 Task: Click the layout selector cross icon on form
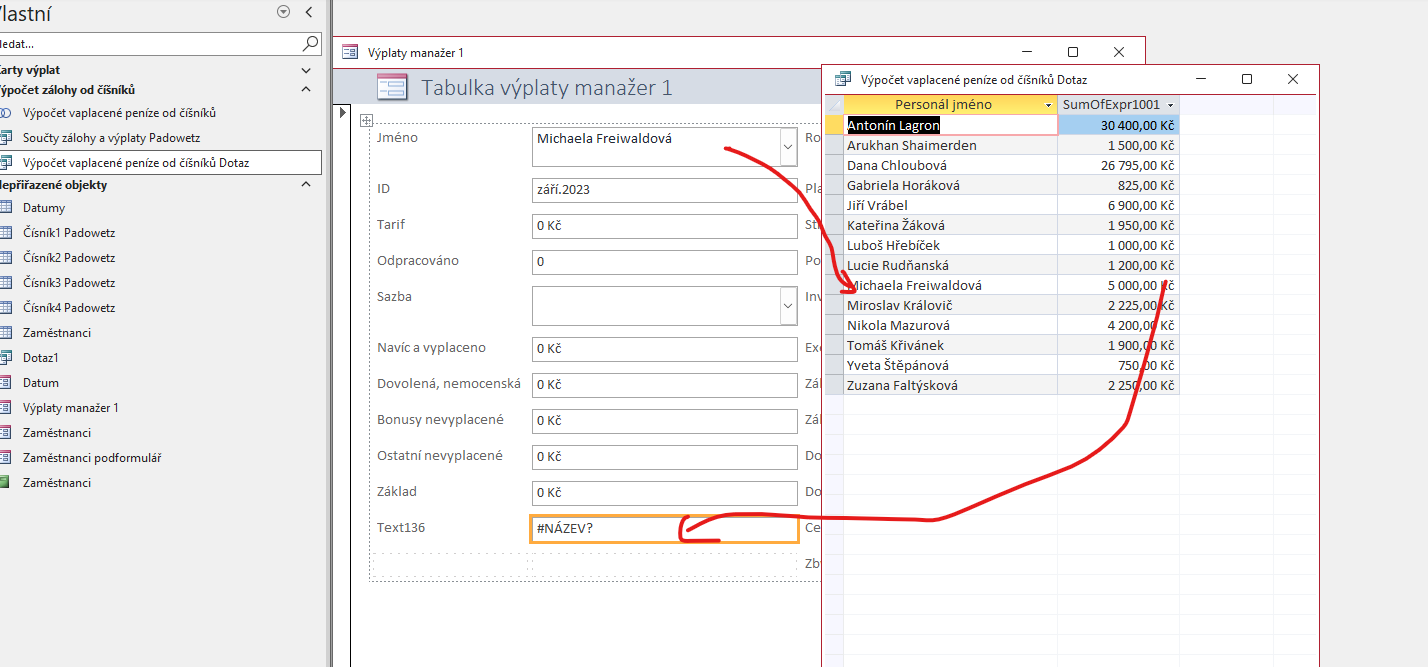click(366, 121)
